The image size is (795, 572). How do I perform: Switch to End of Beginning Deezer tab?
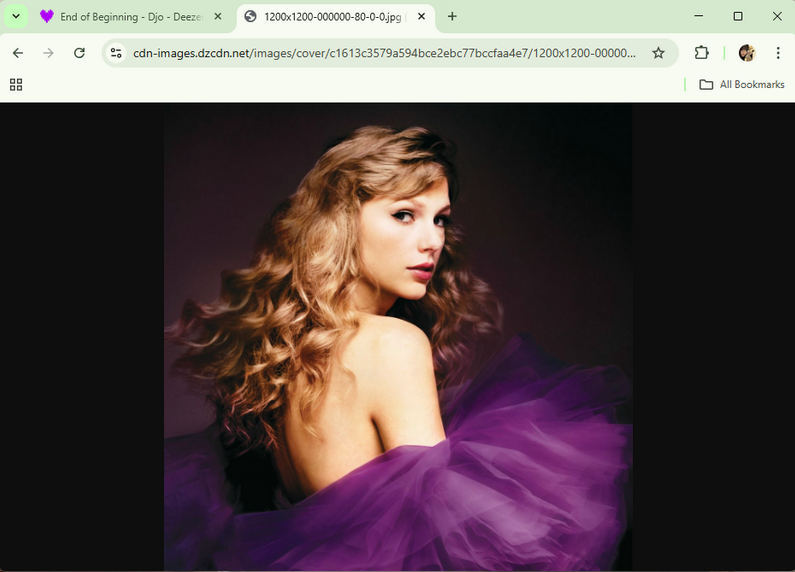[131, 17]
